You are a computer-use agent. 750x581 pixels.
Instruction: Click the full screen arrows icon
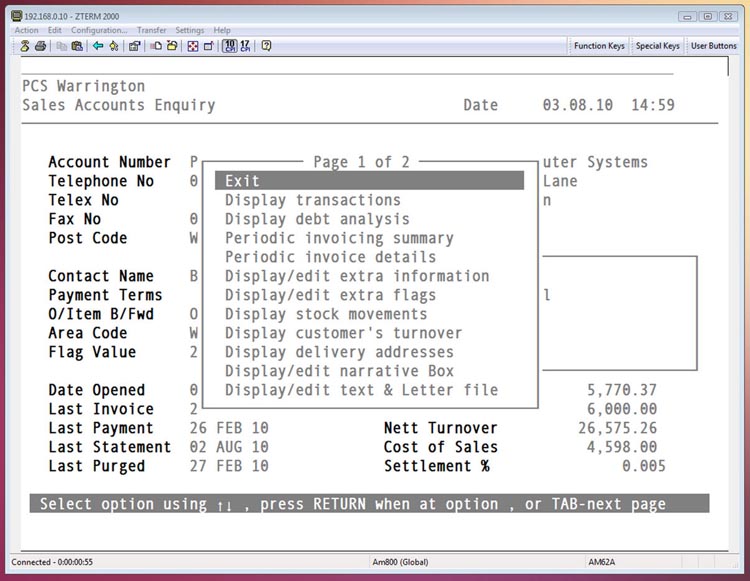[193, 46]
